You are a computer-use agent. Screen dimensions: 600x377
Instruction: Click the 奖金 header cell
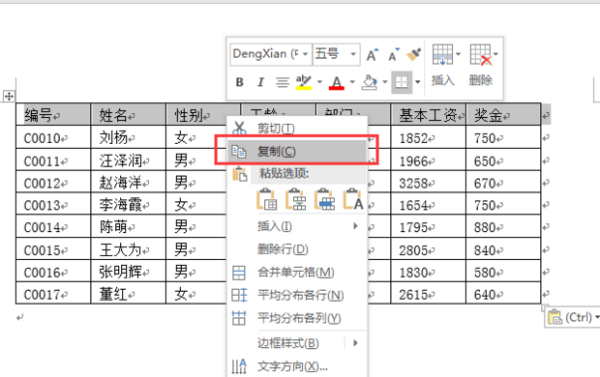(504, 114)
